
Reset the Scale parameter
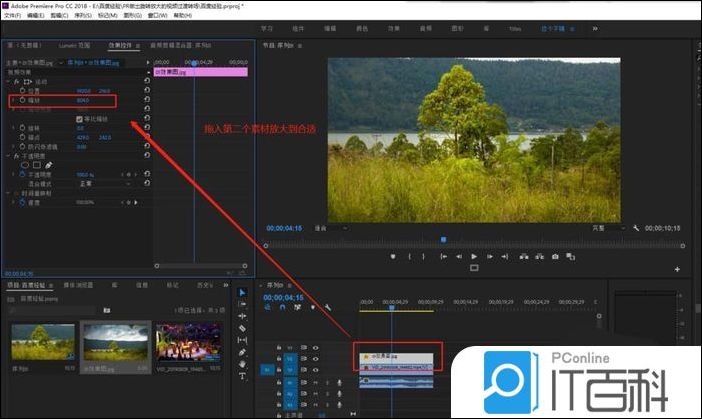click(x=147, y=99)
